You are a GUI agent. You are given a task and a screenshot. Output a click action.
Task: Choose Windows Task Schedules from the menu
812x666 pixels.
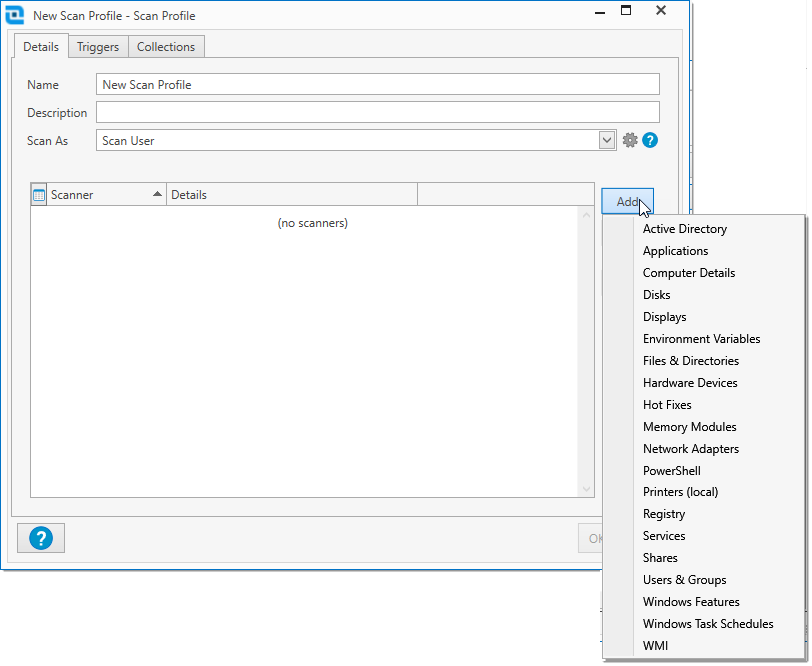point(708,623)
